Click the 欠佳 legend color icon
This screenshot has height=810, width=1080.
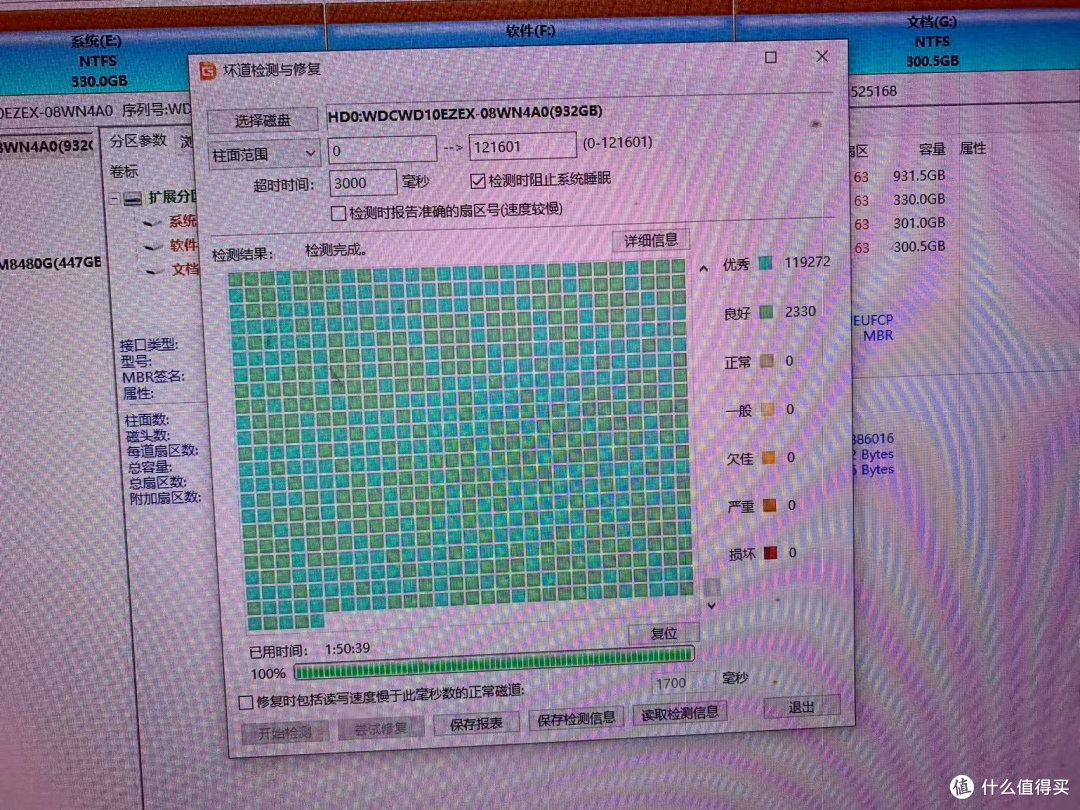coord(769,457)
